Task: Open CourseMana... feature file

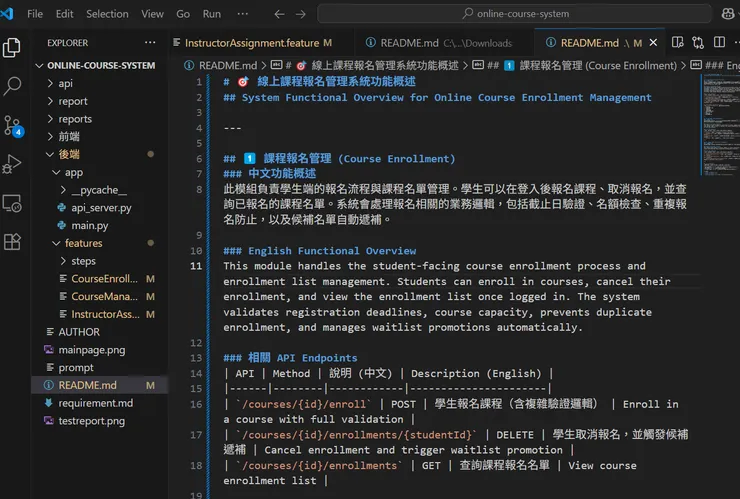Action: (x=104, y=296)
